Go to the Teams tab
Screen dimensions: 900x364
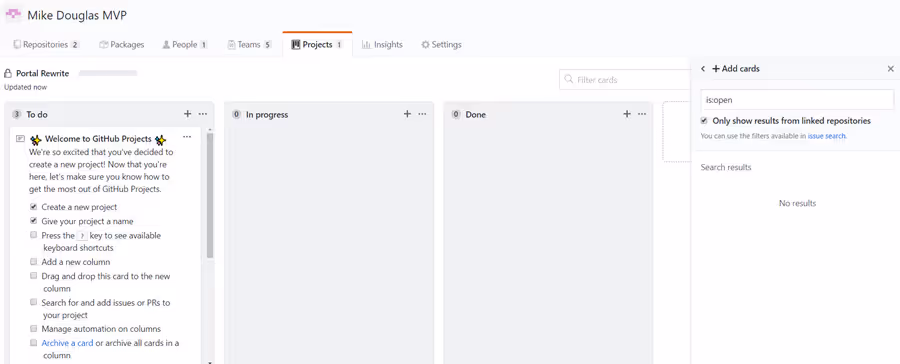pos(250,44)
